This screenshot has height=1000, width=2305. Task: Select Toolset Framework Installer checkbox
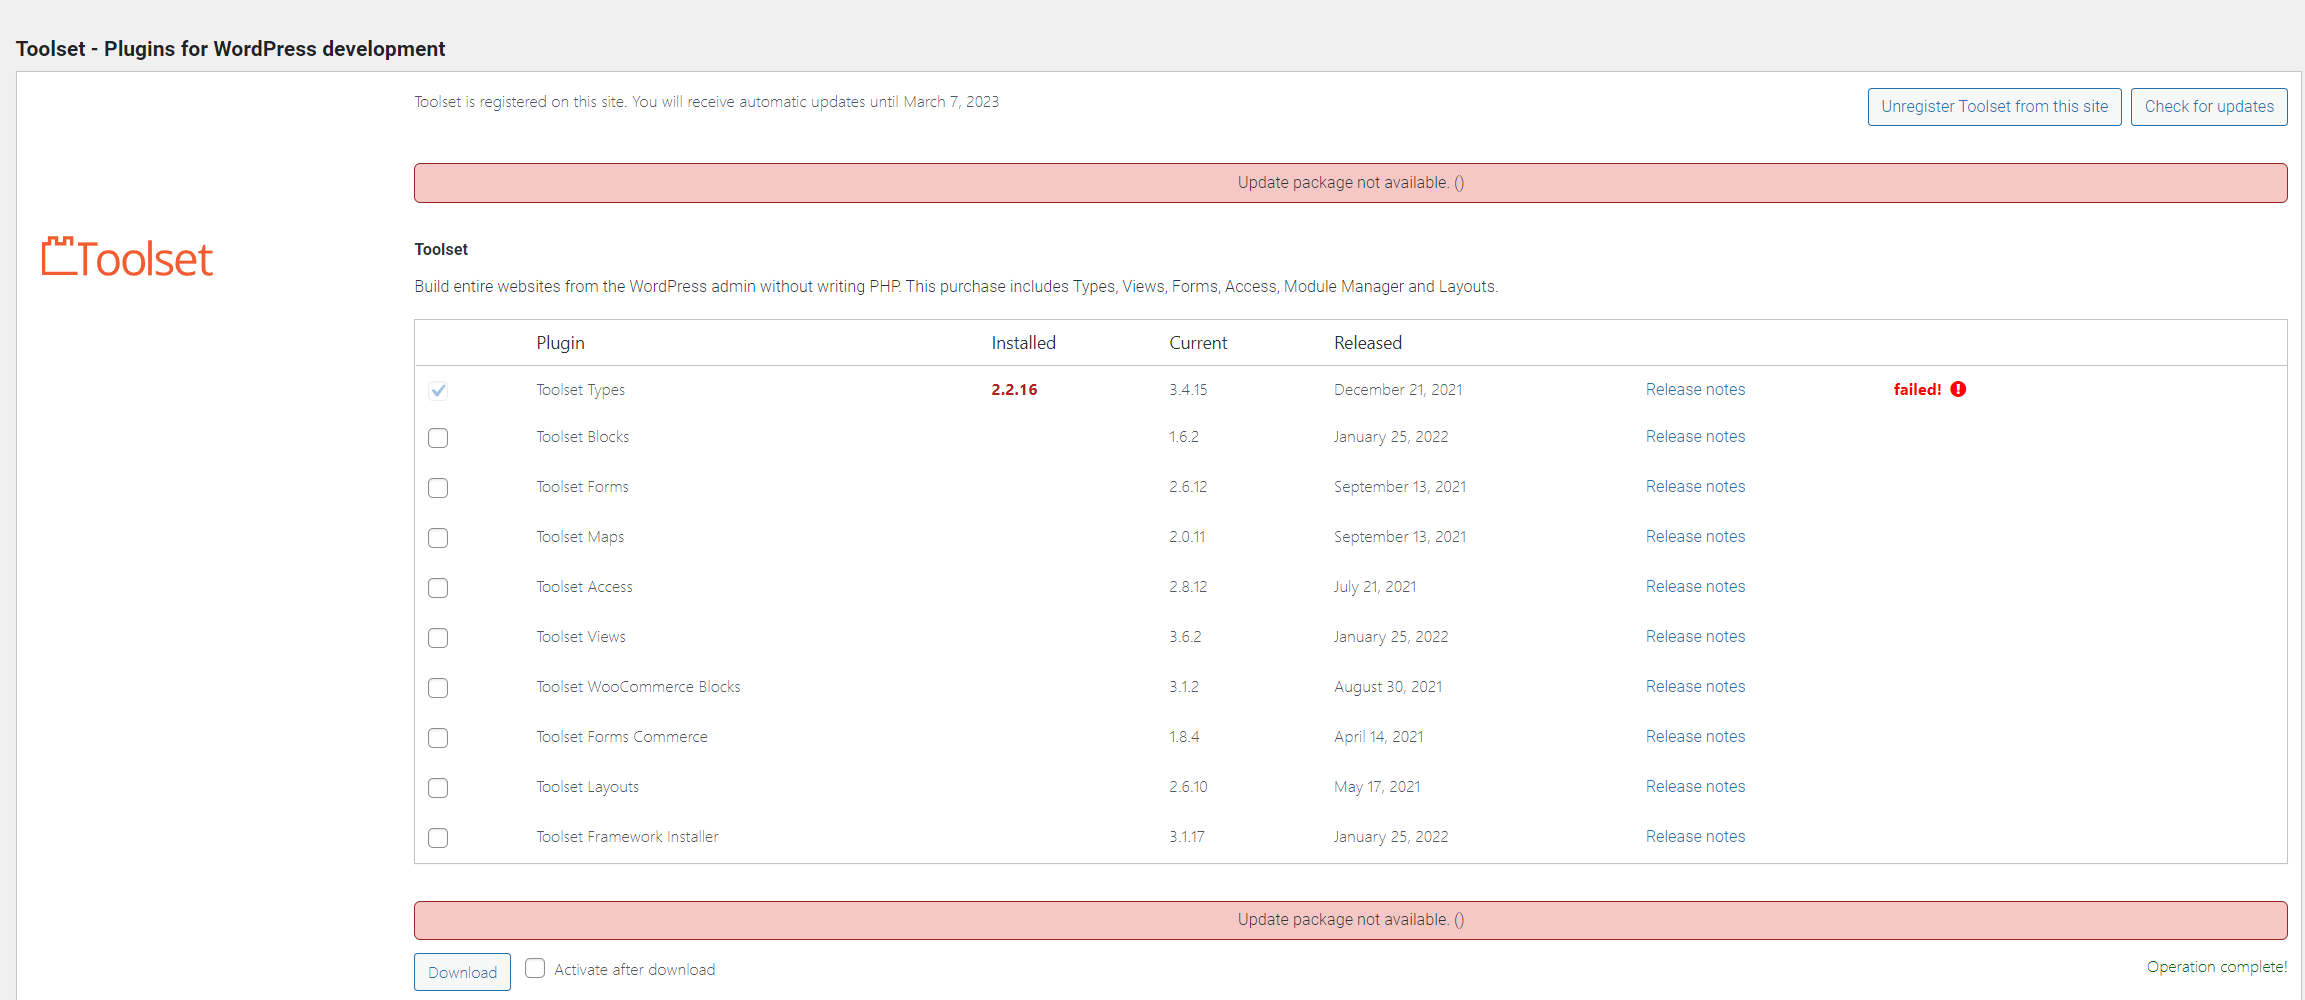(x=438, y=838)
